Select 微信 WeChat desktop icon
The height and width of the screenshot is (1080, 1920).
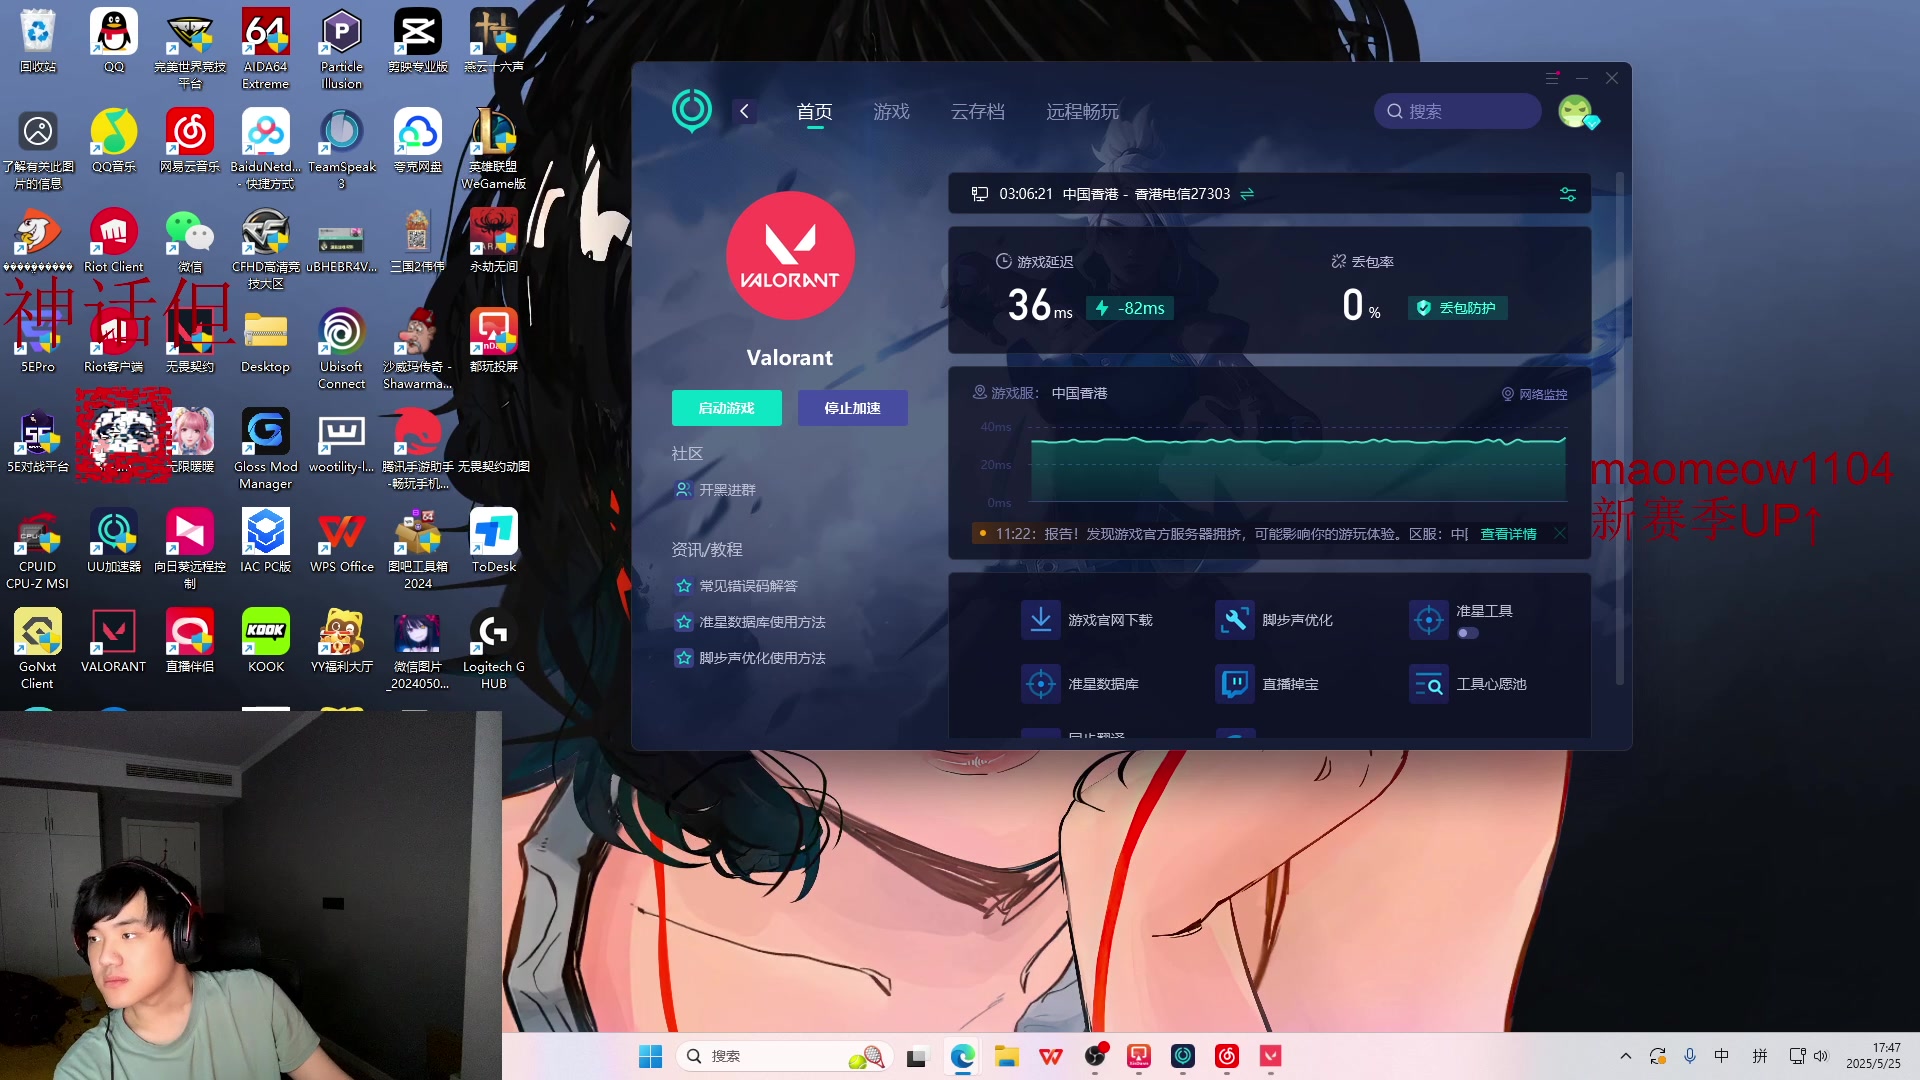coord(190,242)
